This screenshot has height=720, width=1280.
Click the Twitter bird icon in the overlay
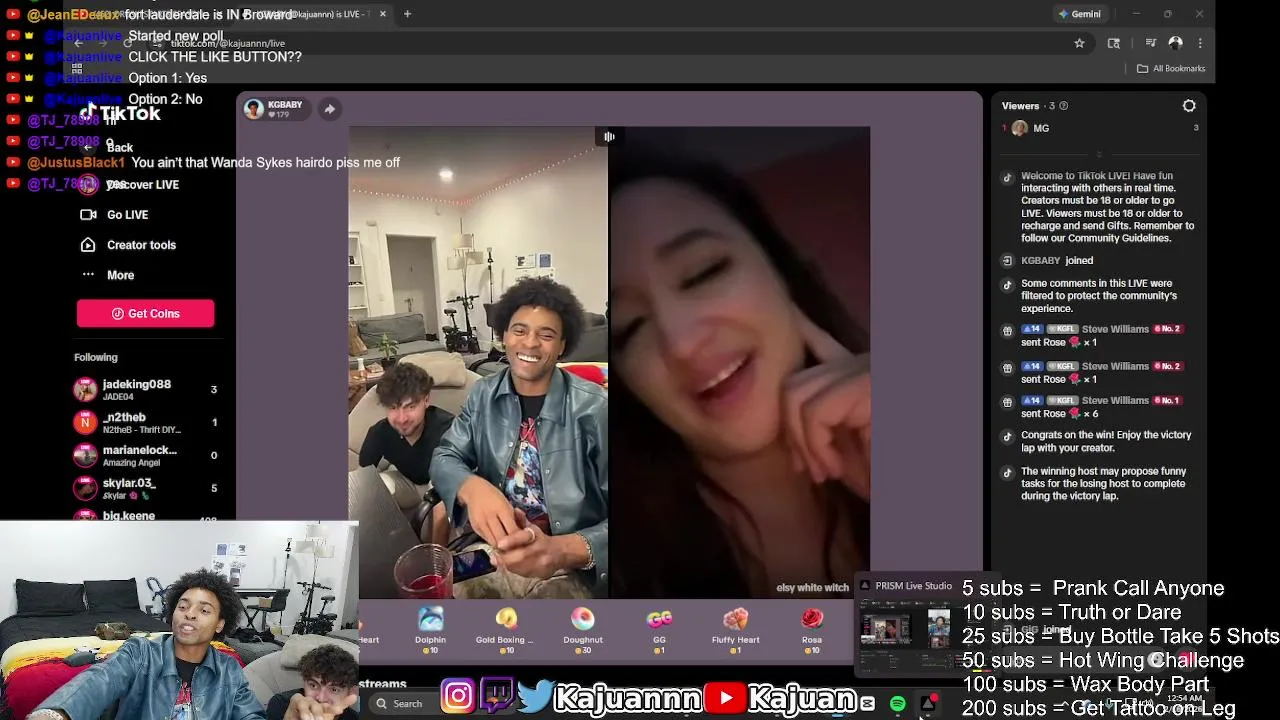pos(536,697)
